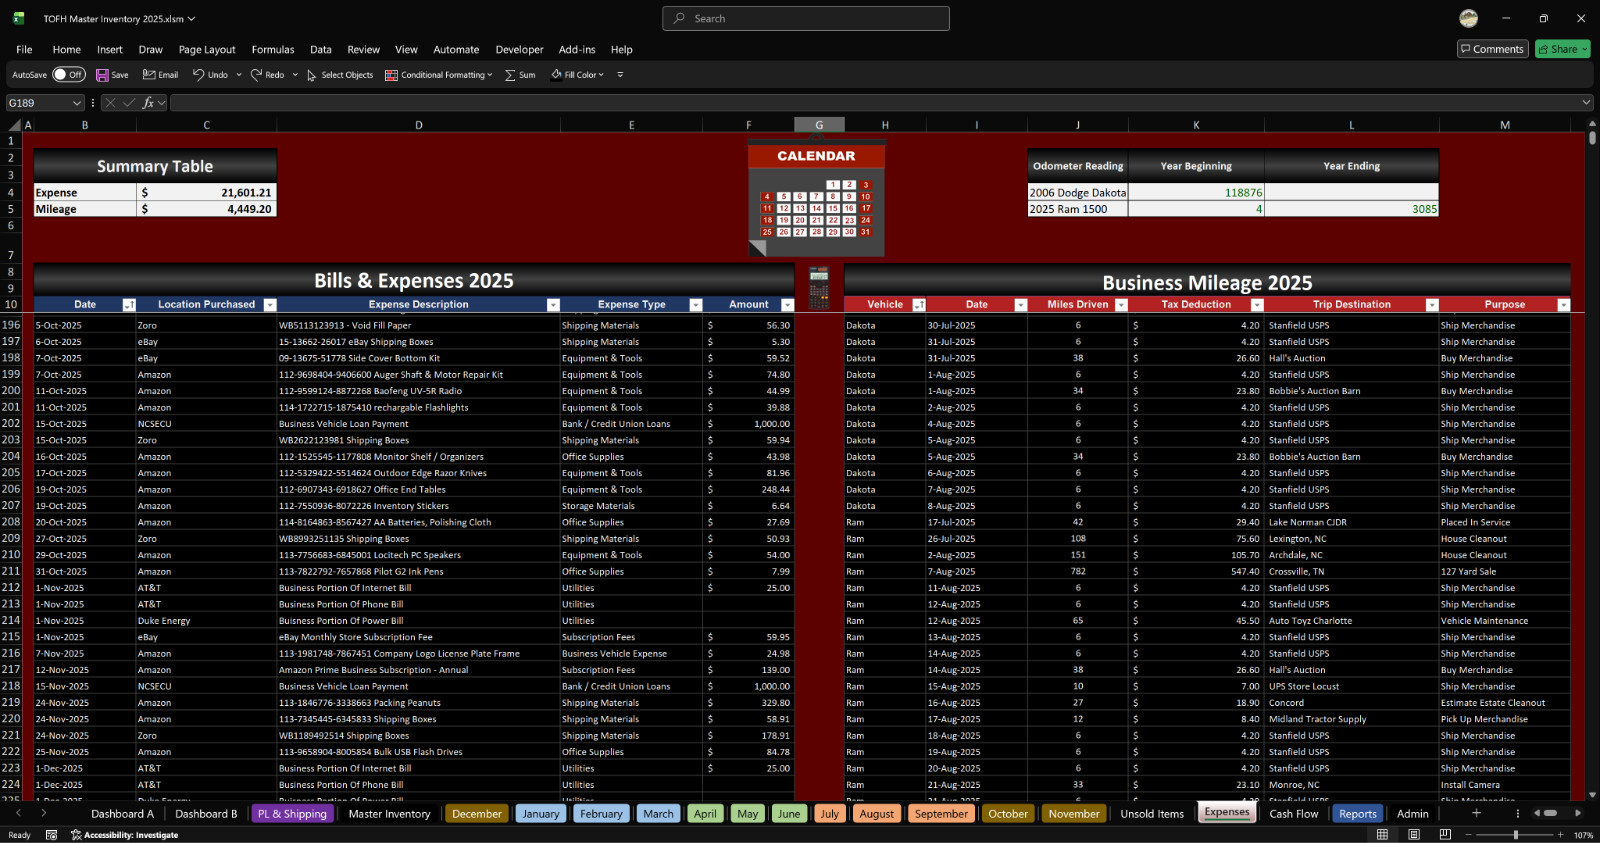The width and height of the screenshot is (1600, 843).
Task: Switch to the October sheet tab
Action: (1008, 814)
